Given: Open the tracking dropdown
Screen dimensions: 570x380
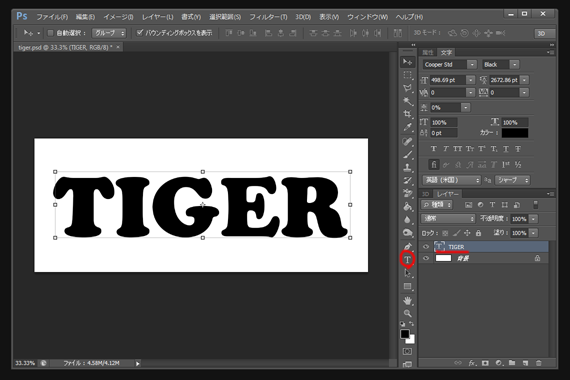Looking at the screenshot, I should [x=524, y=93].
